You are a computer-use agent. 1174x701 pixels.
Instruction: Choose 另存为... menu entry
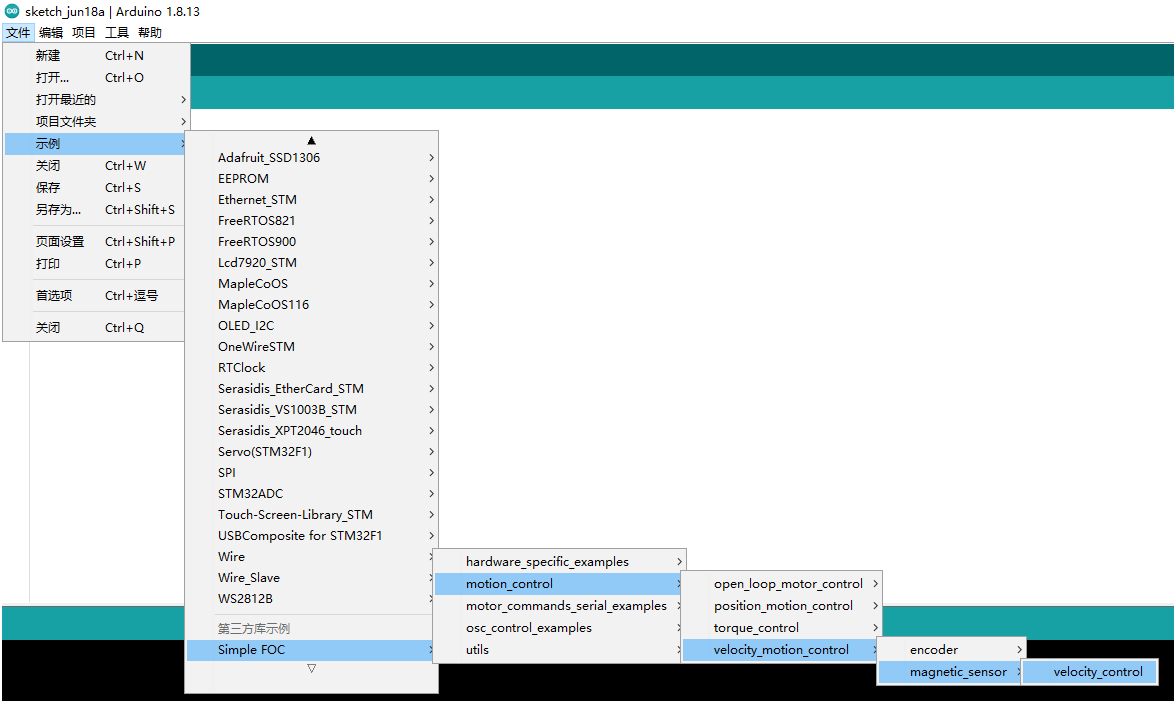coord(96,210)
